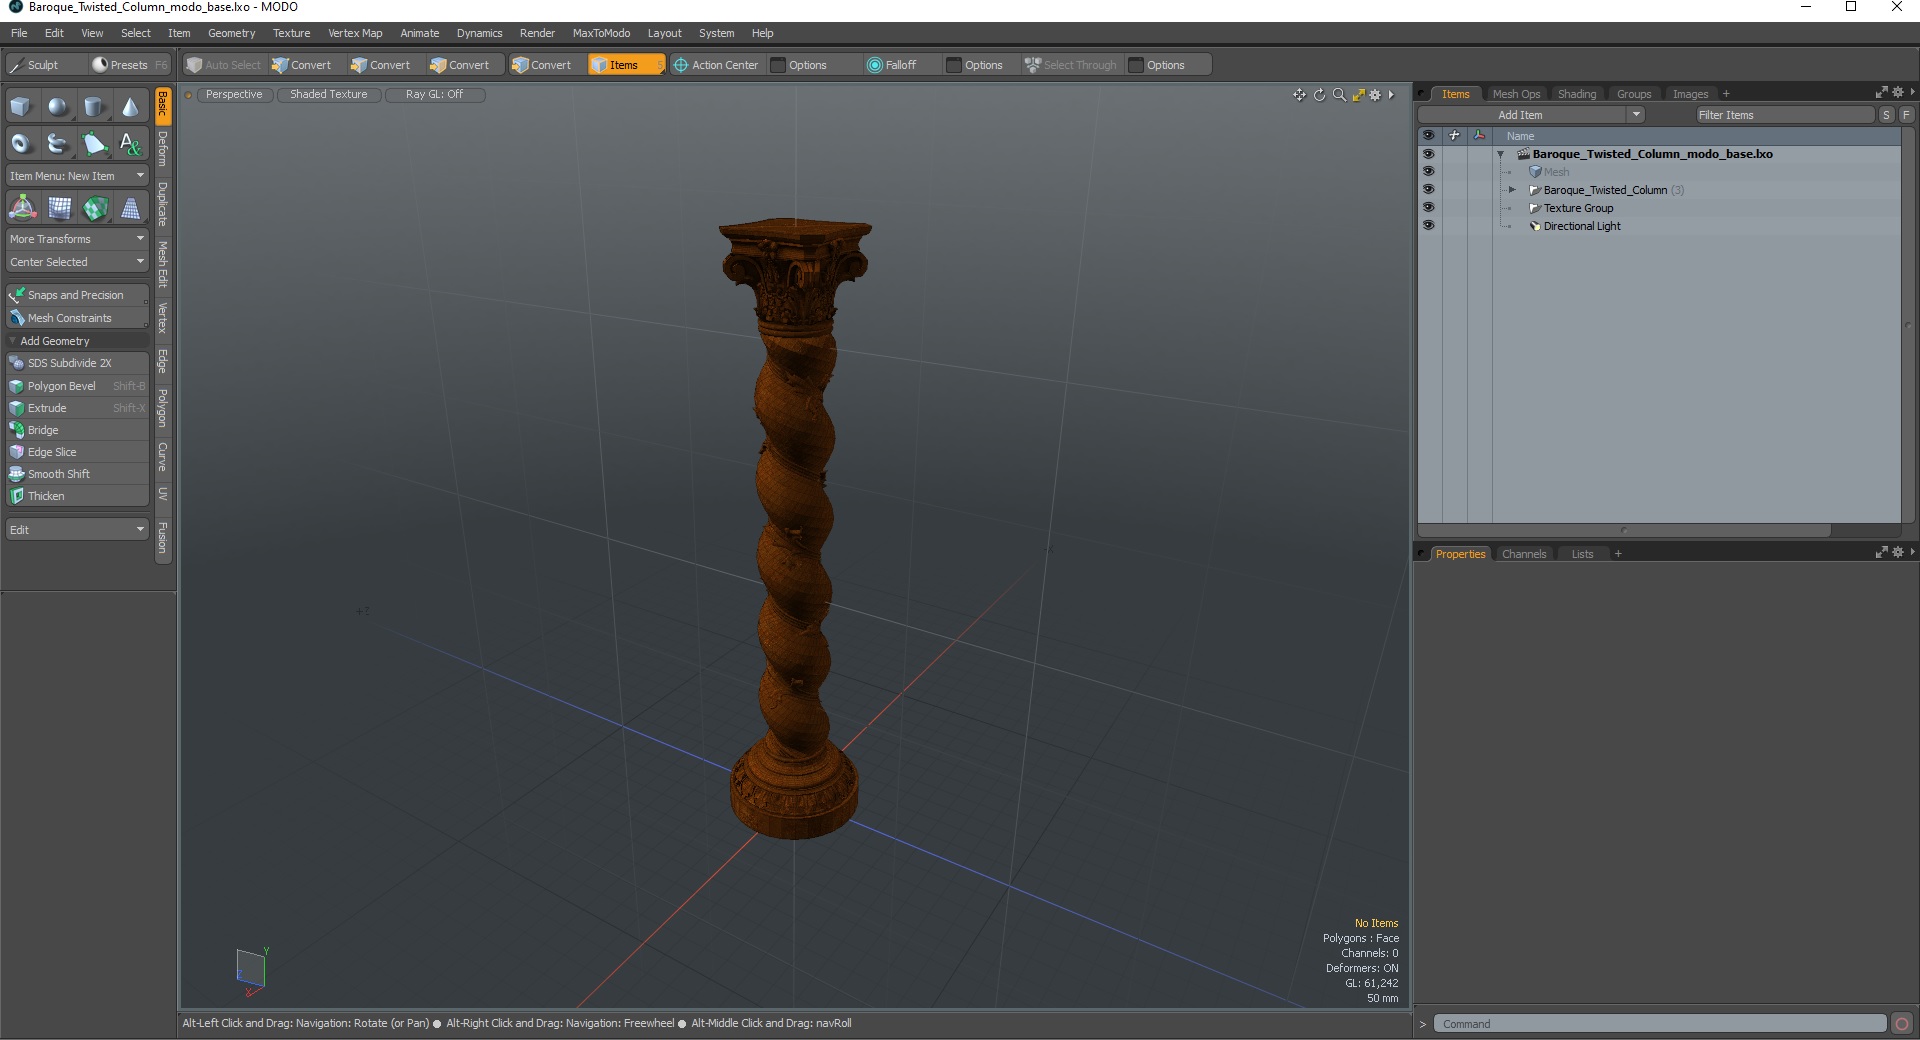Switch to the Shading tab
This screenshot has height=1040, width=1920.
pos(1577,94)
